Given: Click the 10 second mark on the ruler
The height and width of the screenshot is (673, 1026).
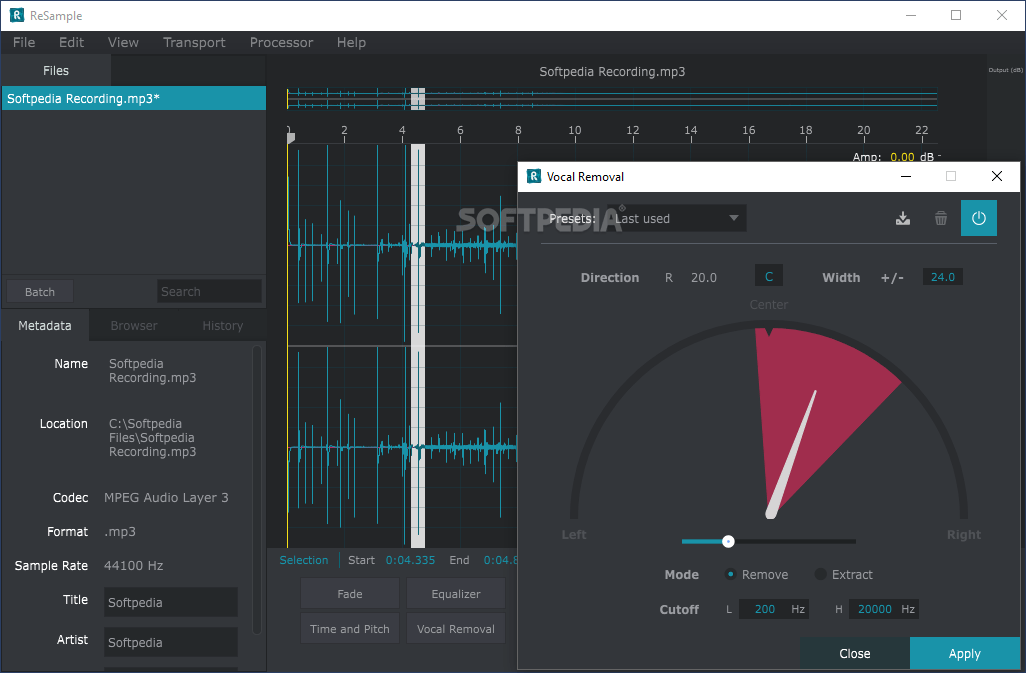Looking at the screenshot, I should pos(575,131).
